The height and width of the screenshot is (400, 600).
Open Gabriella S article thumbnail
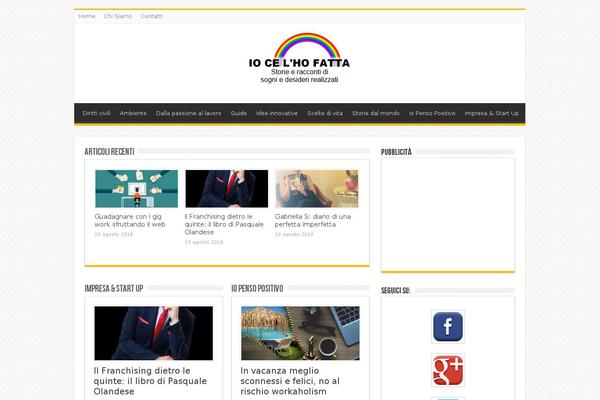pos(317,189)
